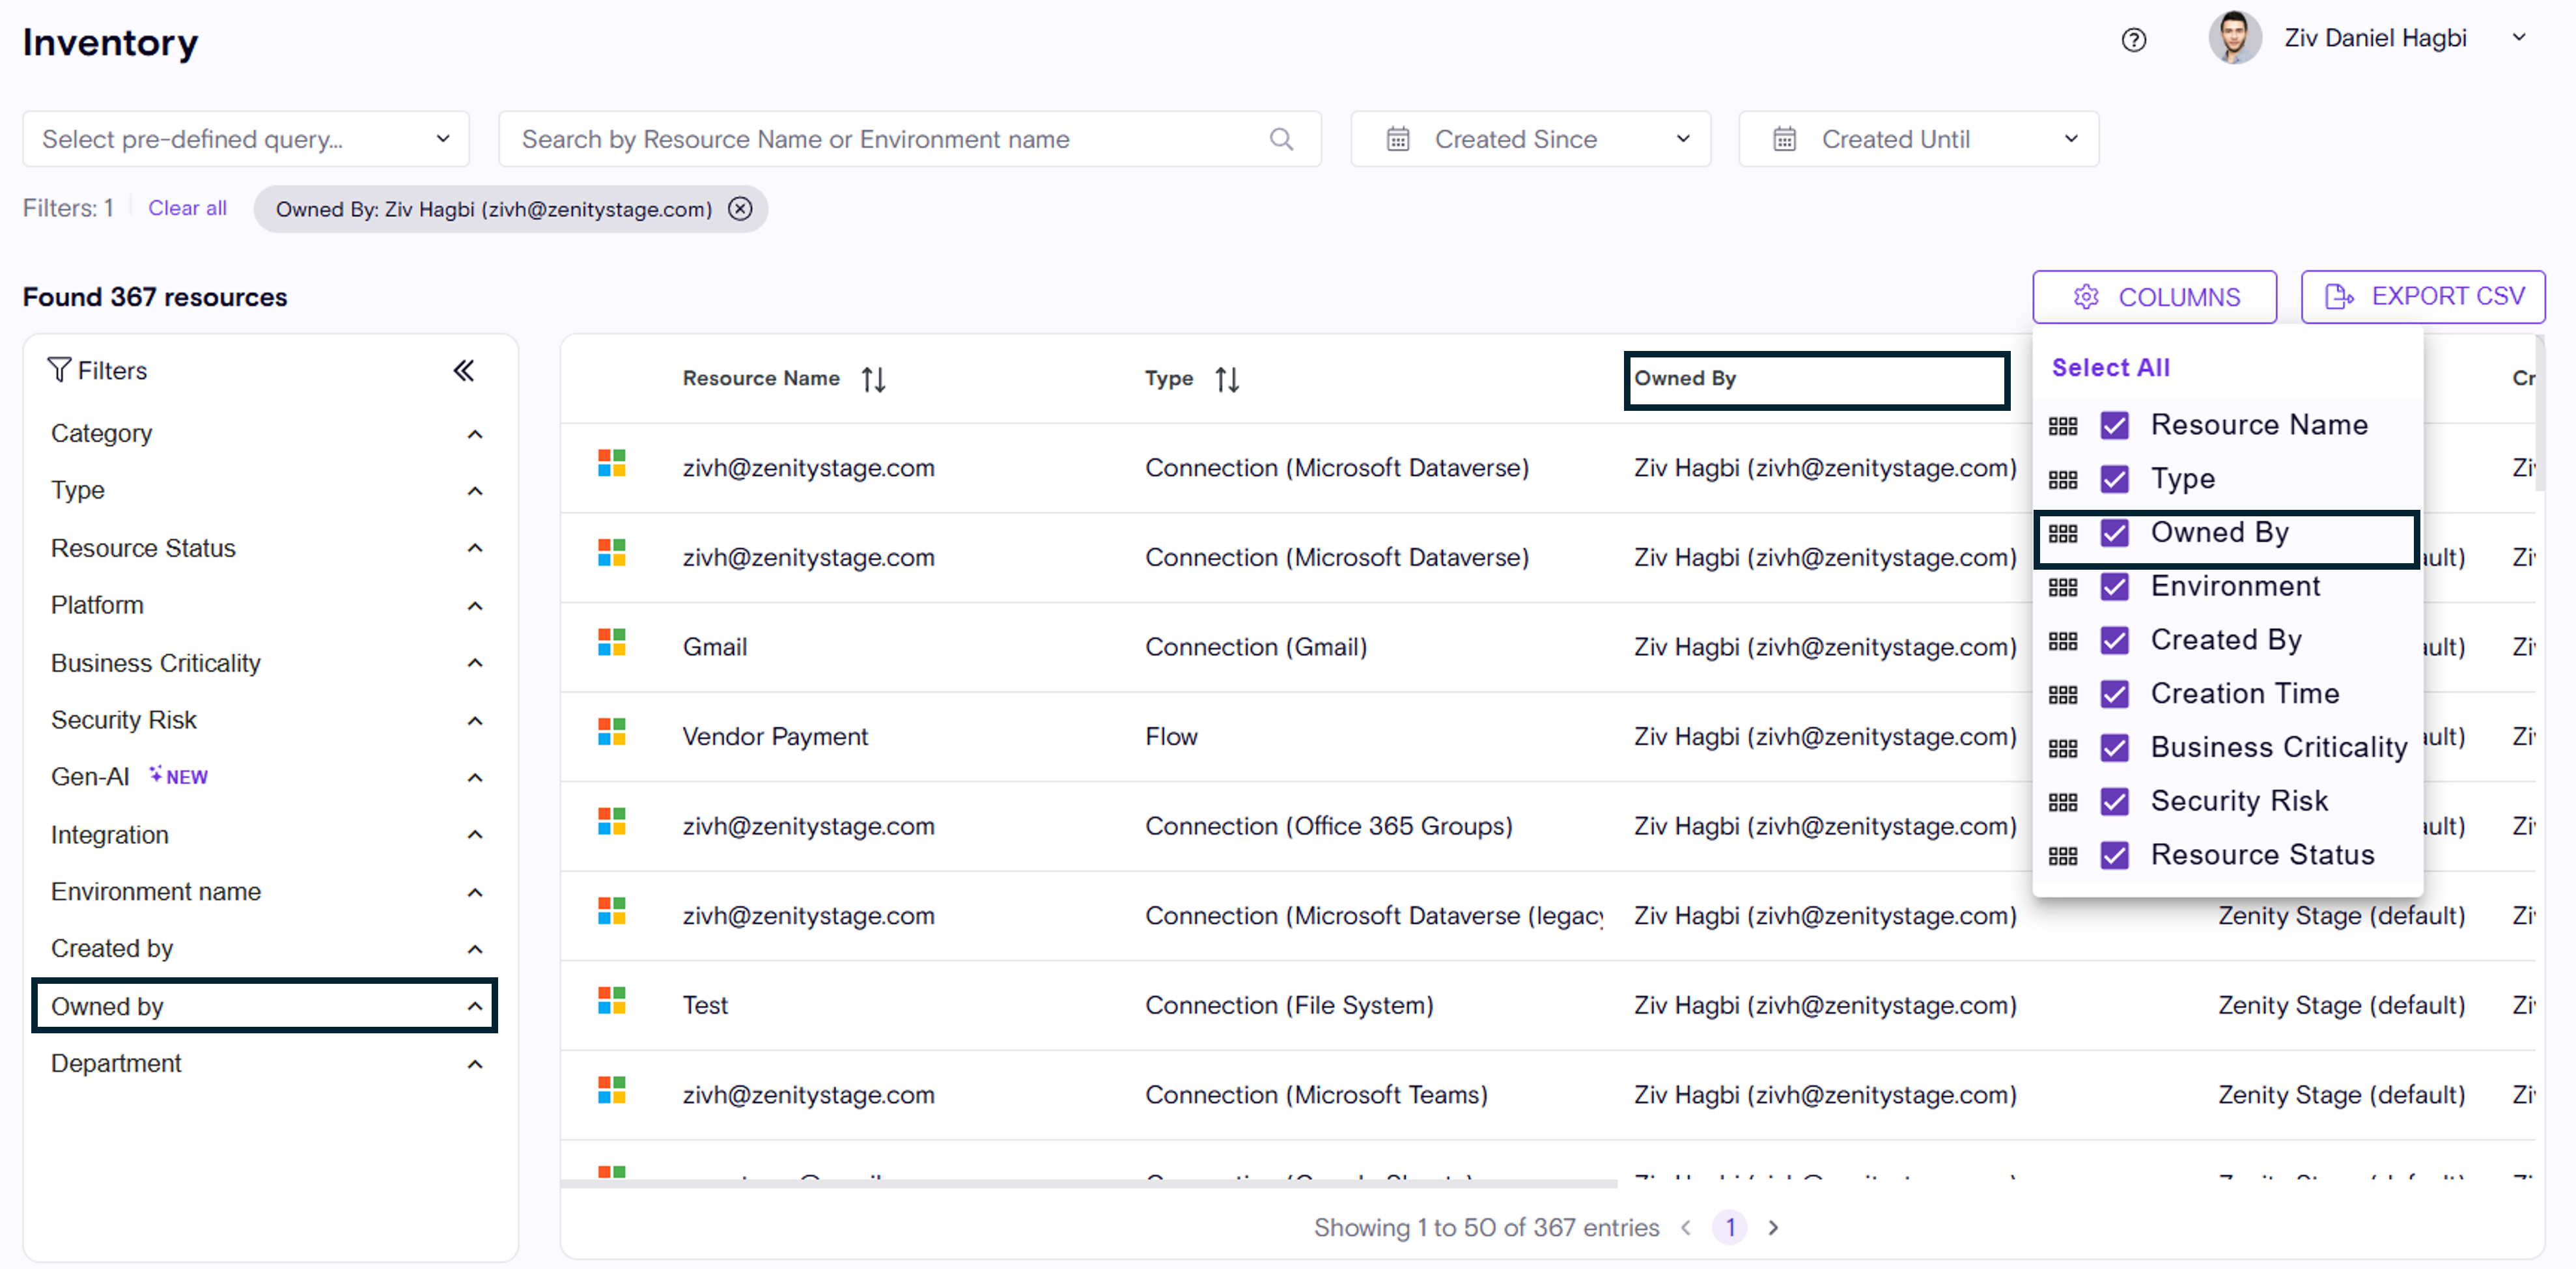The height and width of the screenshot is (1269, 2576).
Task: Open the pre-defined query dropdown
Action: tap(246, 139)
